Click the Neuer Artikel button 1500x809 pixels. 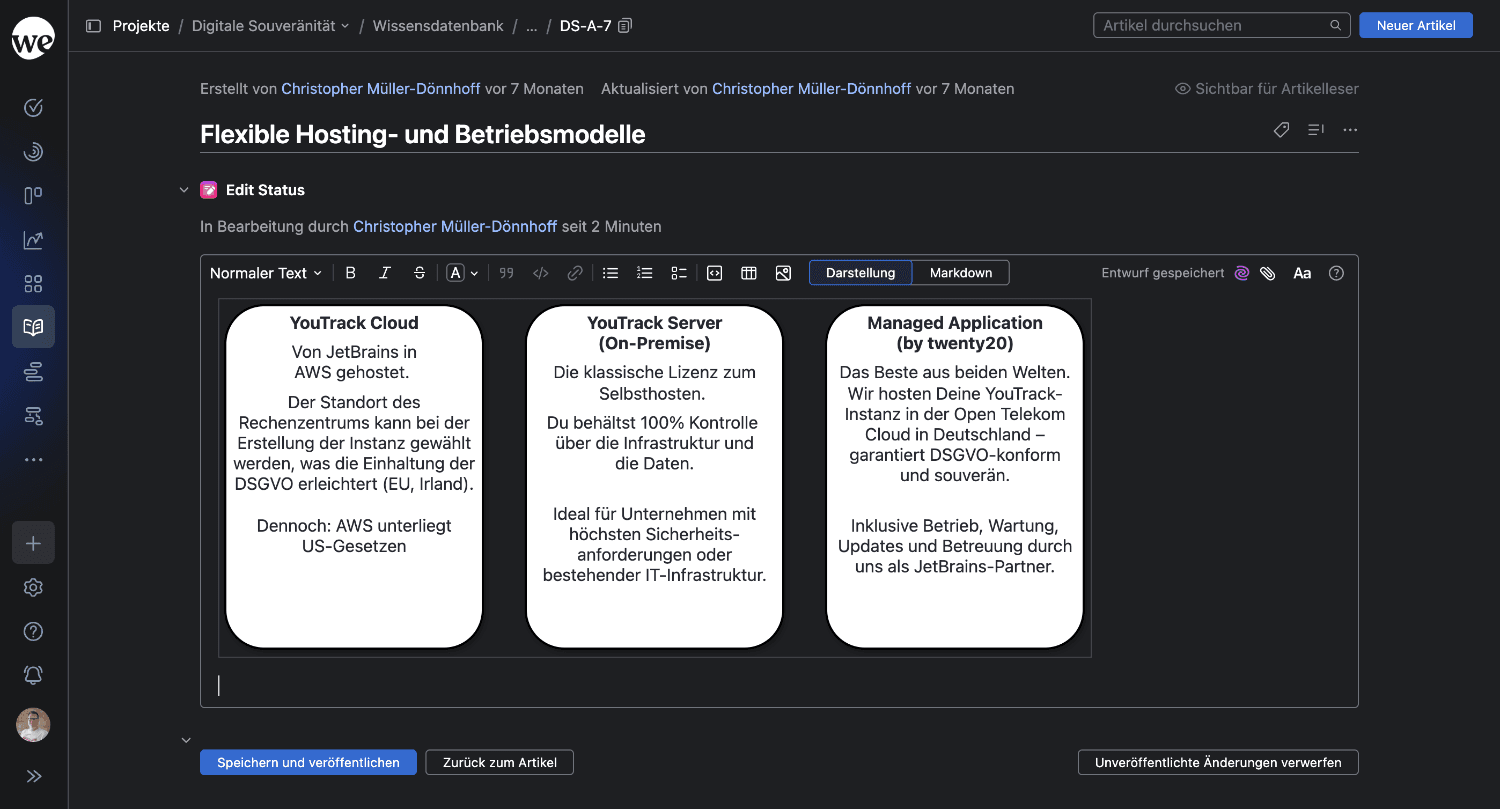tap(1416, 26)
